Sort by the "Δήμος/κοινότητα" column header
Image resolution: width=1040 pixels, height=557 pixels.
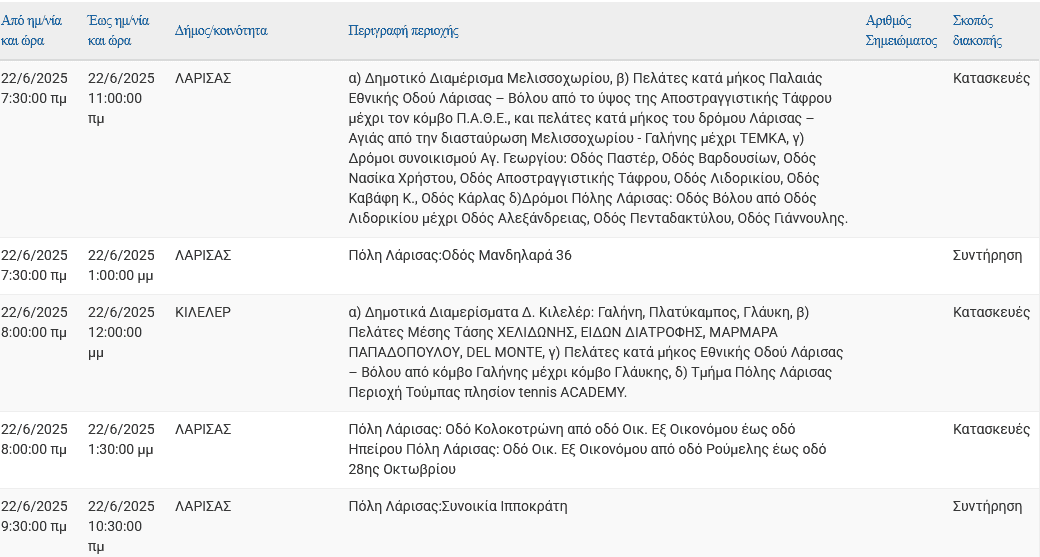pos(221,31)
